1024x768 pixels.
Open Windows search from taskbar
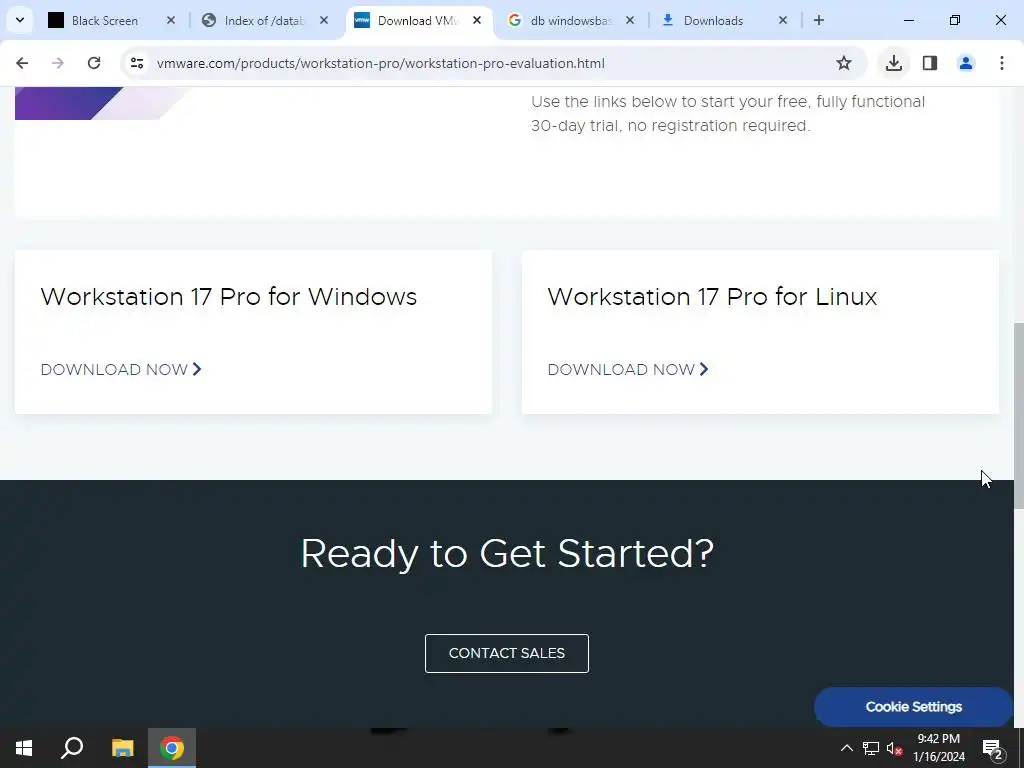(x=72, y=748)
